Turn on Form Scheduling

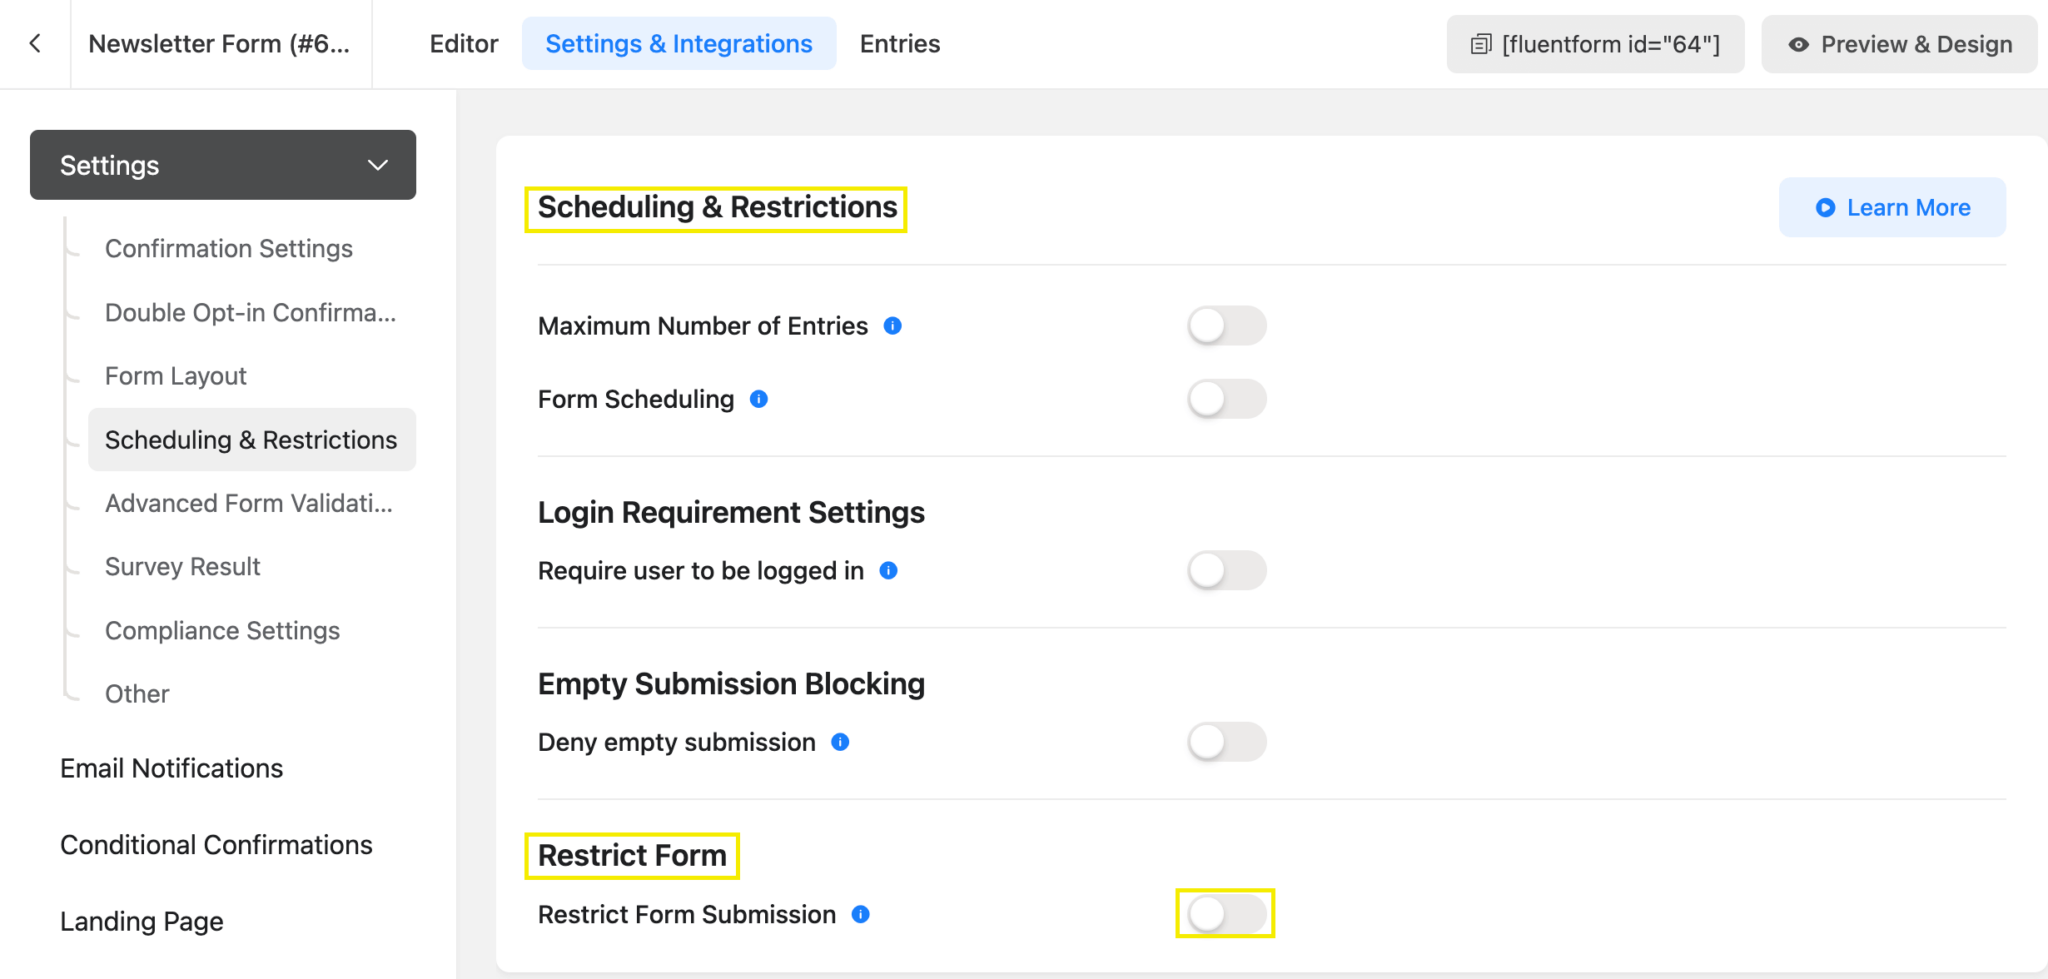[x=1227, y=398]
